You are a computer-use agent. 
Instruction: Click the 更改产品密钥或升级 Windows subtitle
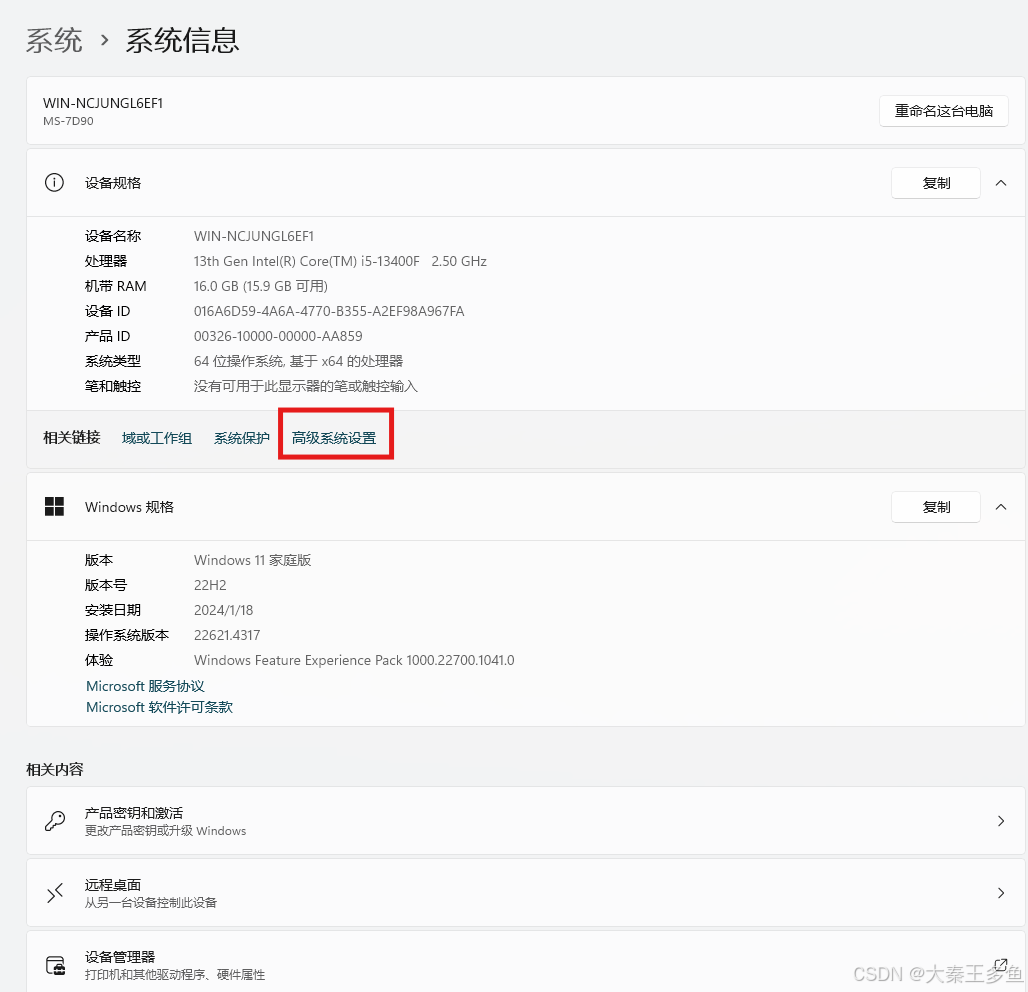pyautogui.click(x=165, y=831)
